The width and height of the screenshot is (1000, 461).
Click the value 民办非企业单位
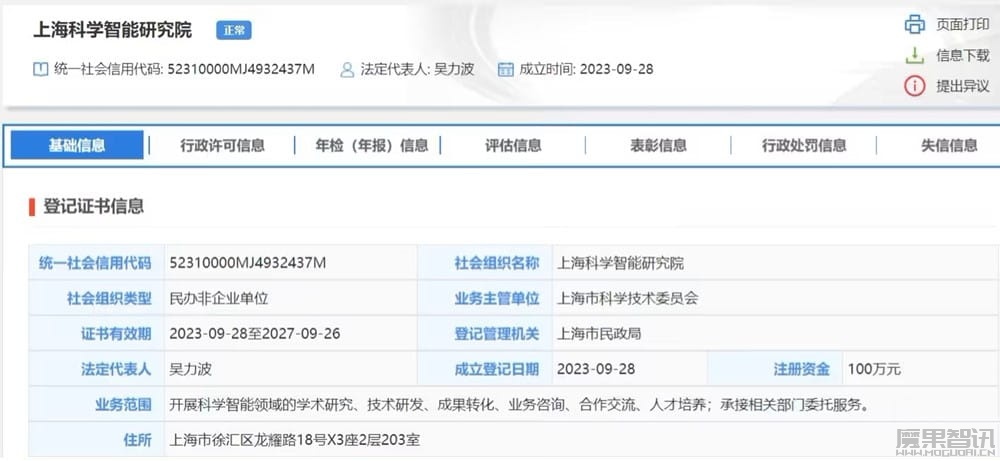click(x=219, y=298)
